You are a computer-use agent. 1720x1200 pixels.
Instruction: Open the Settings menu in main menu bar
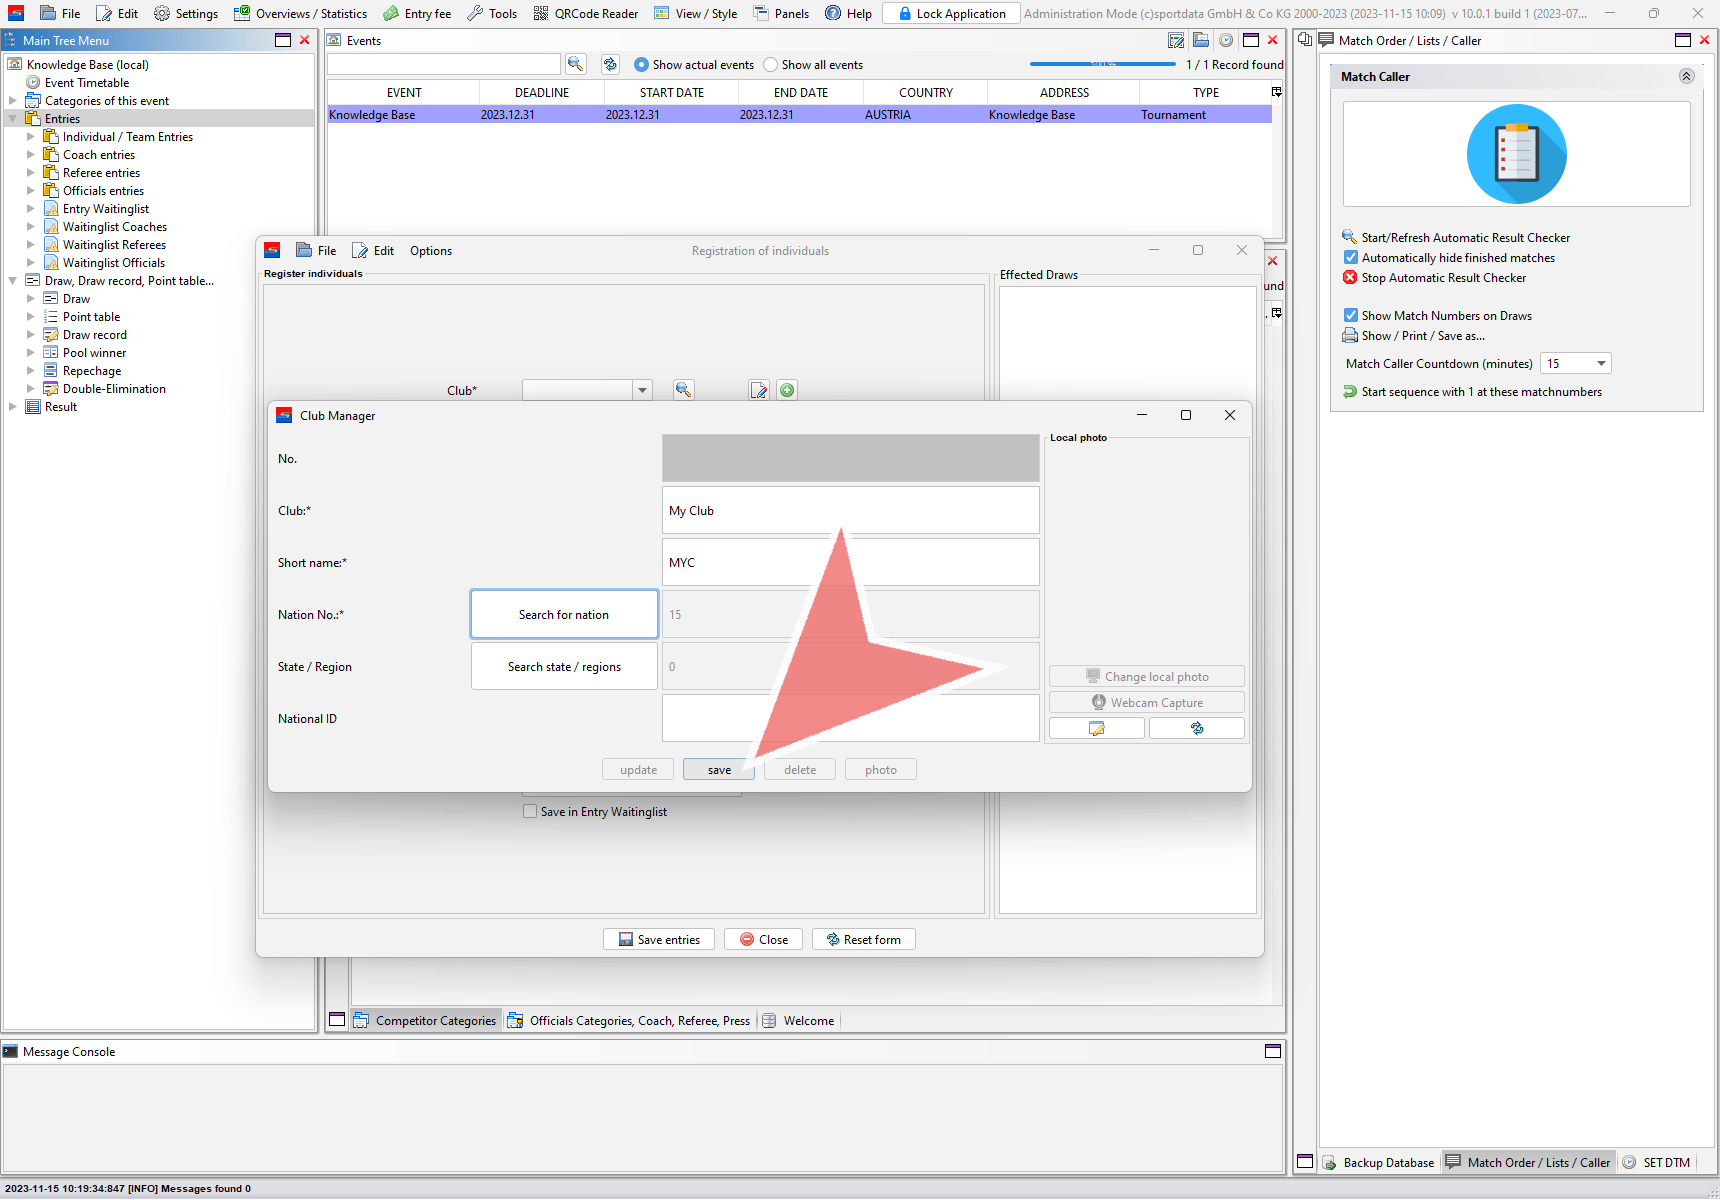tap(186, 13)
